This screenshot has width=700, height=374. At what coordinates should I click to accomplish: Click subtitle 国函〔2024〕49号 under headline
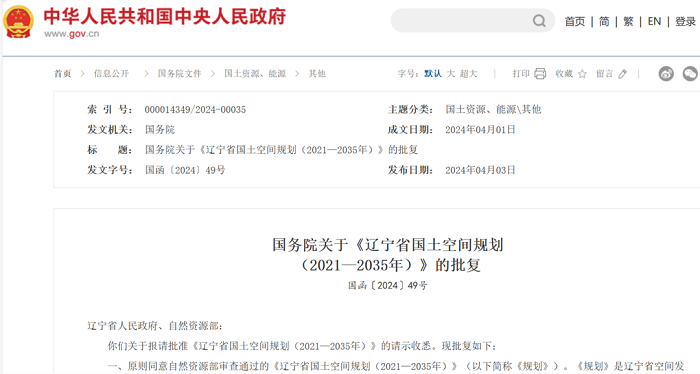[x=388, y=286]
